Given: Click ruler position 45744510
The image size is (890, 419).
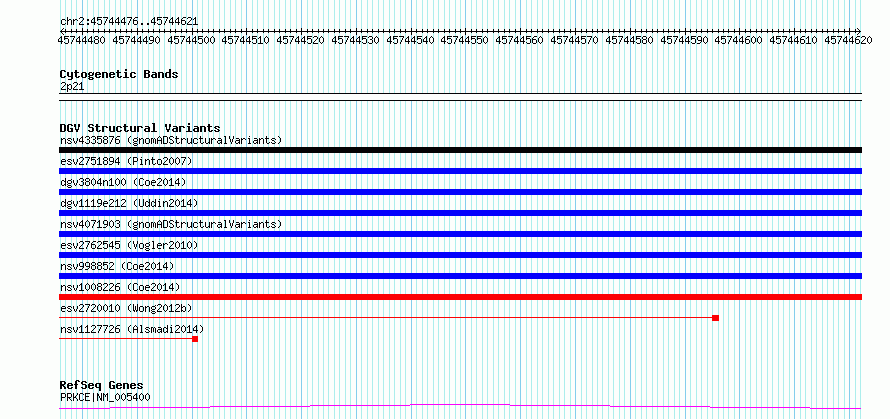Looking at the screenshot, I should click(246, 40).
